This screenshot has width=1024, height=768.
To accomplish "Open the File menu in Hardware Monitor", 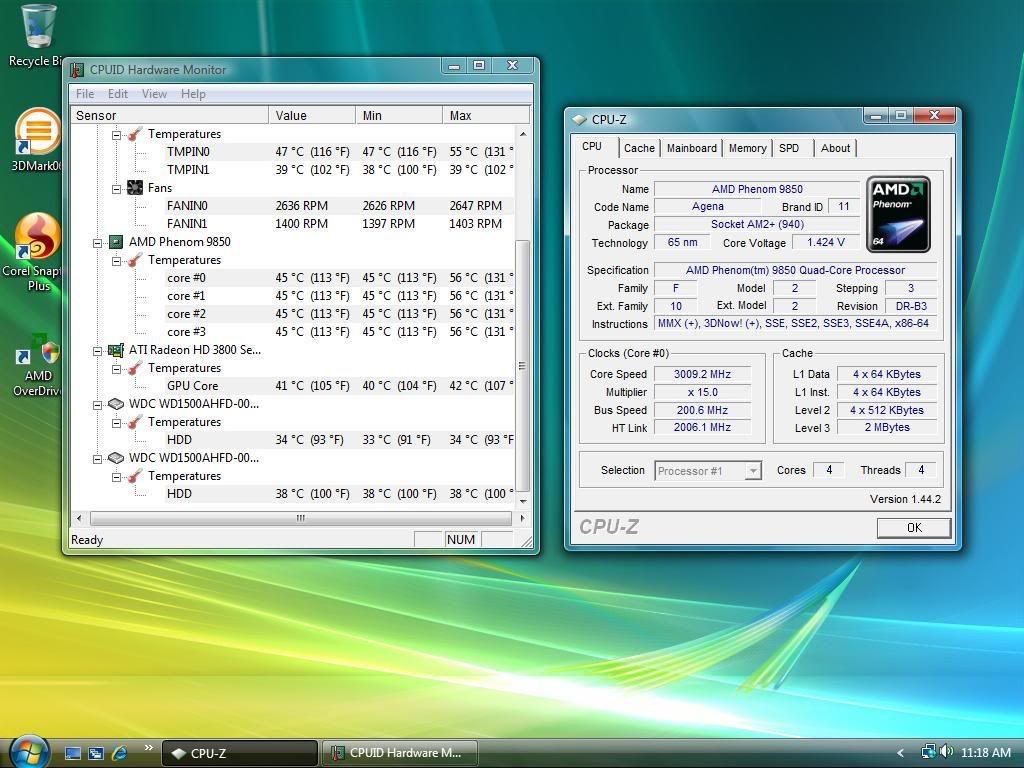I will (85, 93).
